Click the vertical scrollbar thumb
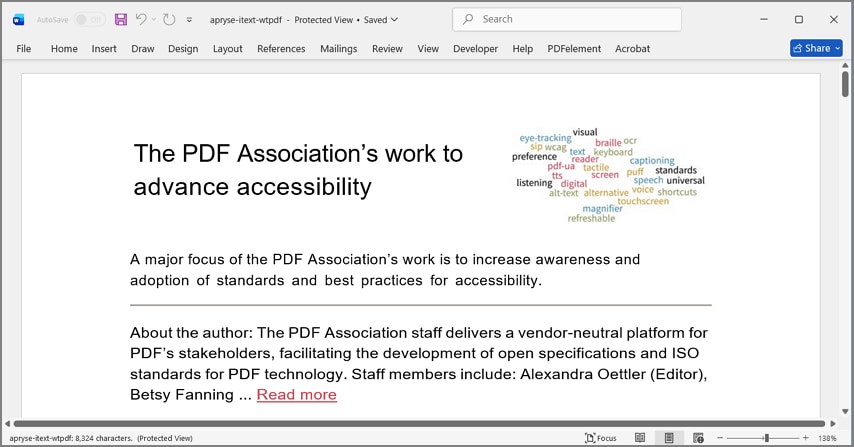The width and height of the screenshot is (854, 447). [x=845, y=84]
